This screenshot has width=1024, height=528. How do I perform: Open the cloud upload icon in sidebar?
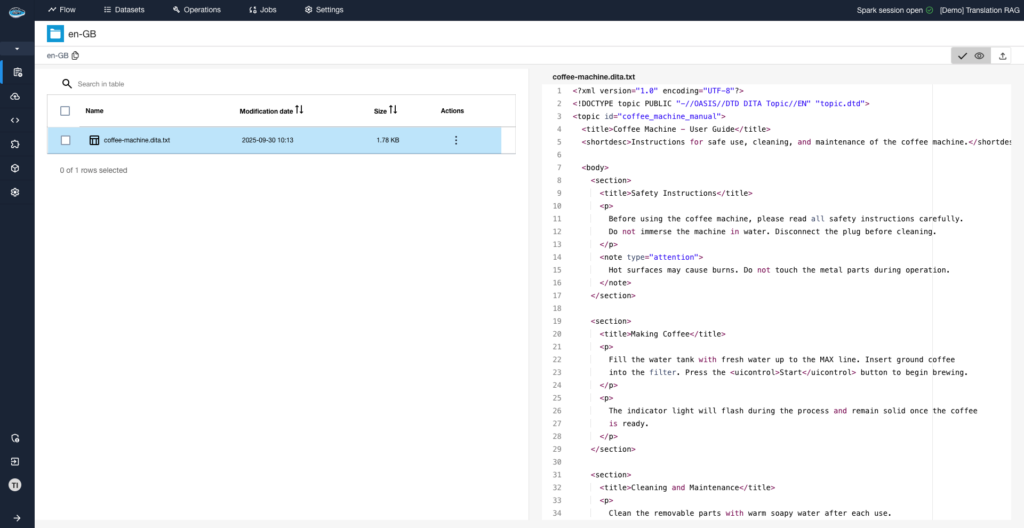click(x=15, y=96)
